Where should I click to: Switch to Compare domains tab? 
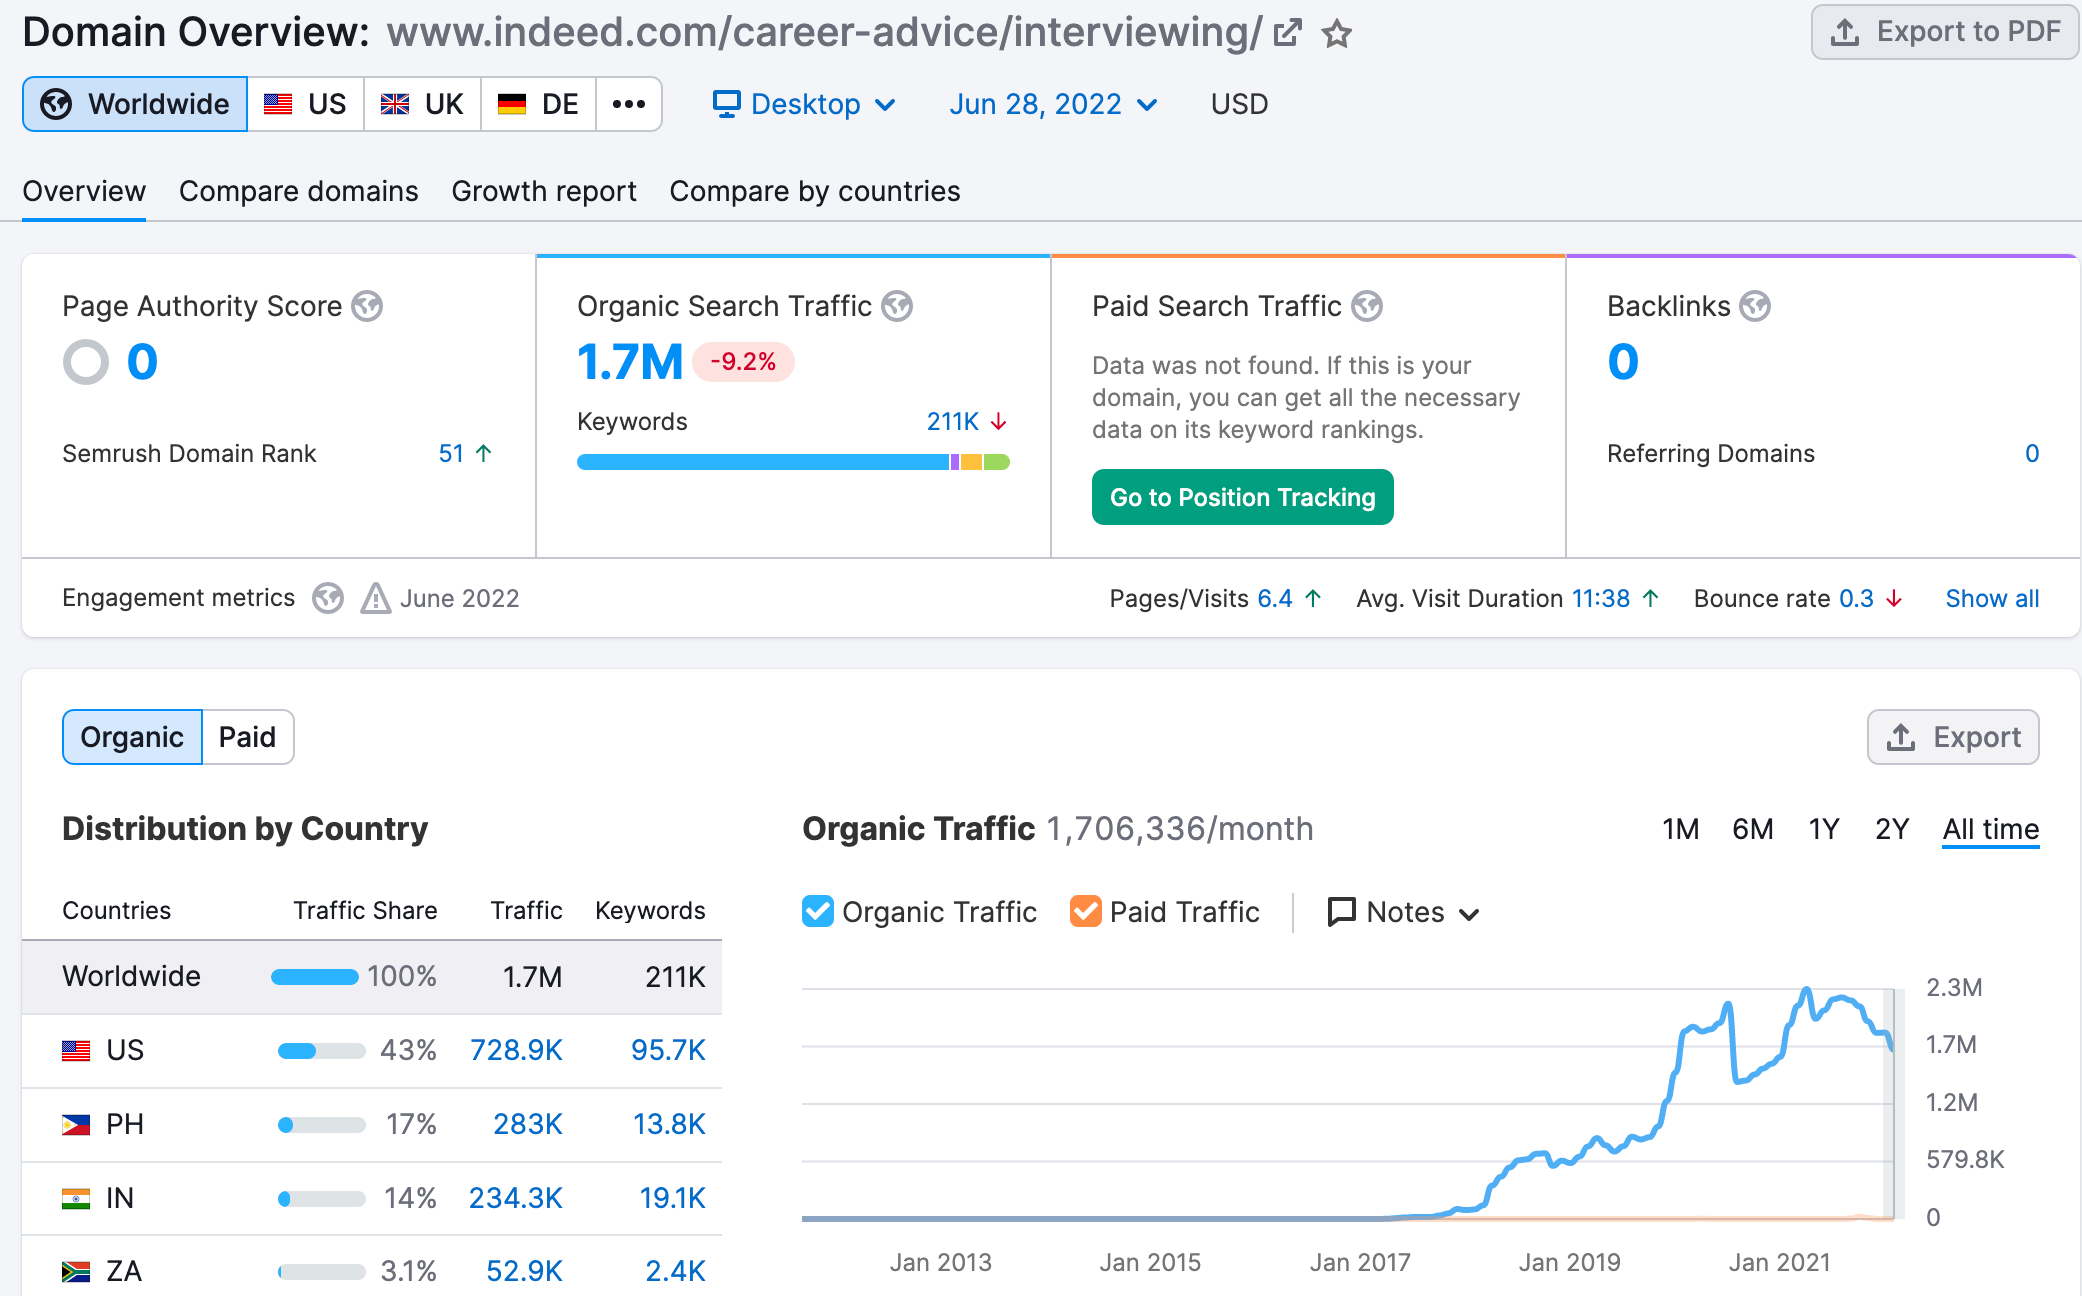coord(299,191)
